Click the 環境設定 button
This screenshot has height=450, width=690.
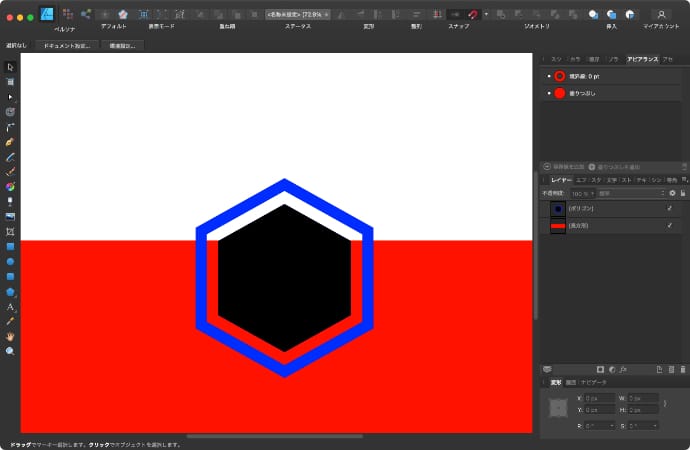tap(123, 46)
